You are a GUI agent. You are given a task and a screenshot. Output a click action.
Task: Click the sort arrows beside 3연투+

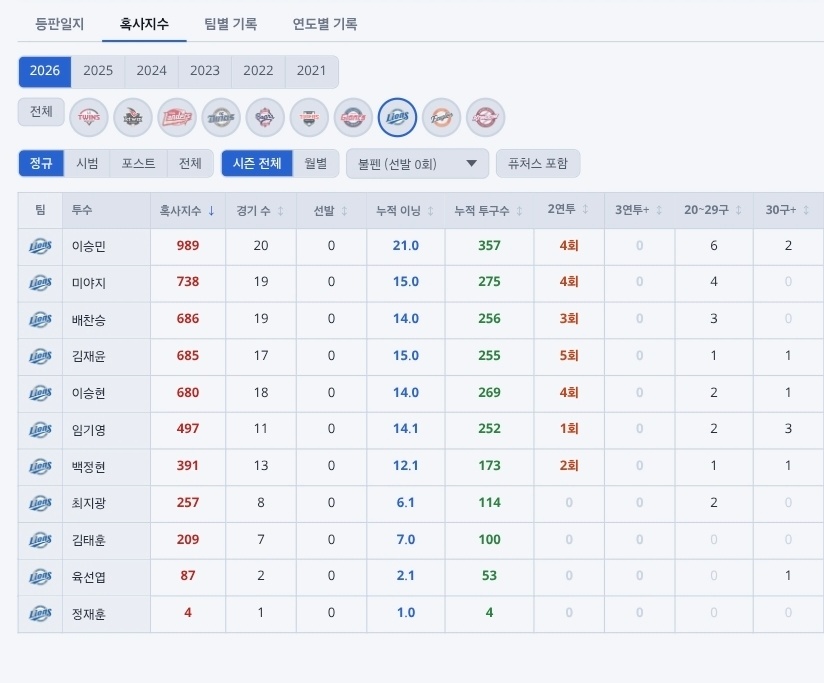coord(658,210)
